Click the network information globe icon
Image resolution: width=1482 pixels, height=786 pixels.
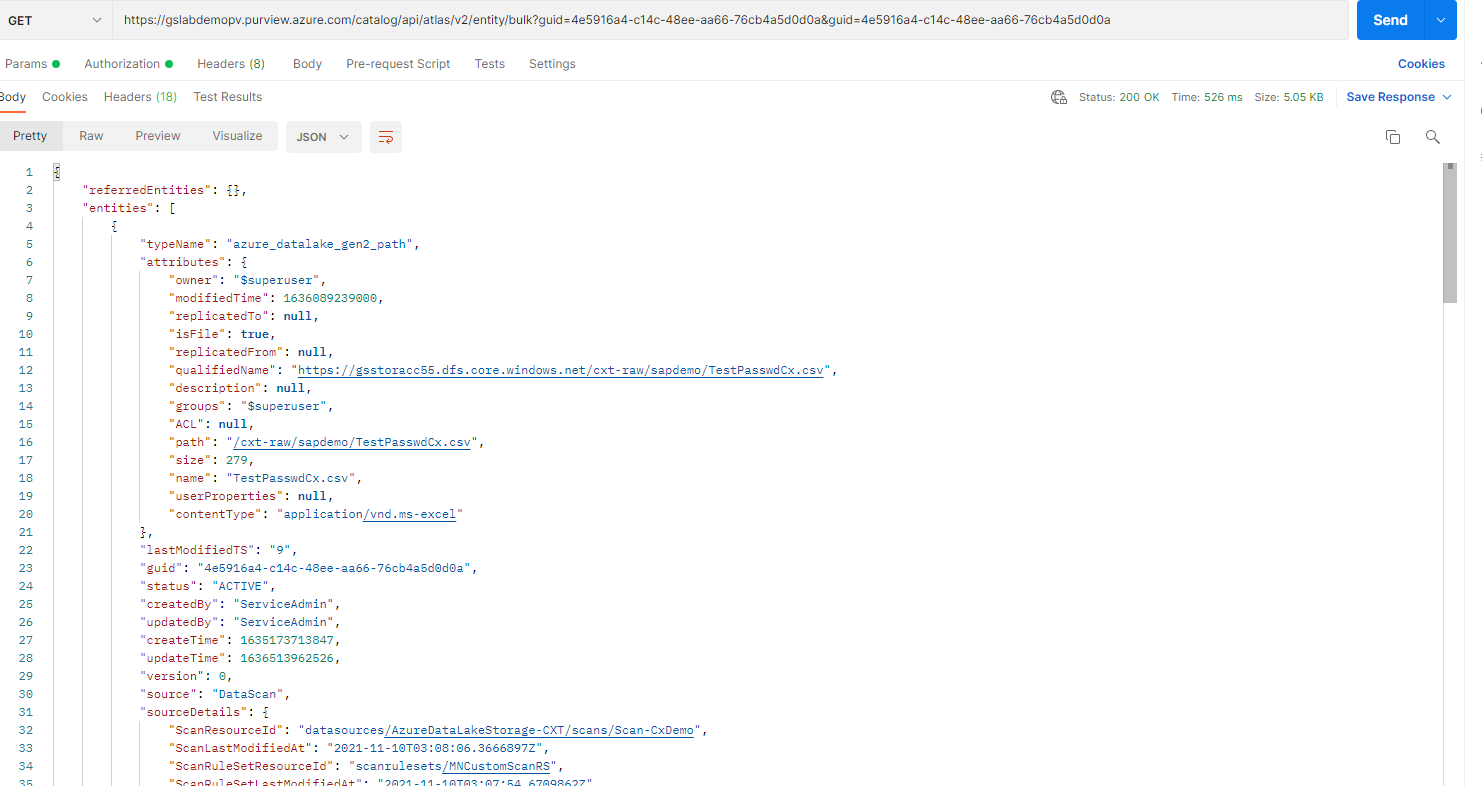1058,97
